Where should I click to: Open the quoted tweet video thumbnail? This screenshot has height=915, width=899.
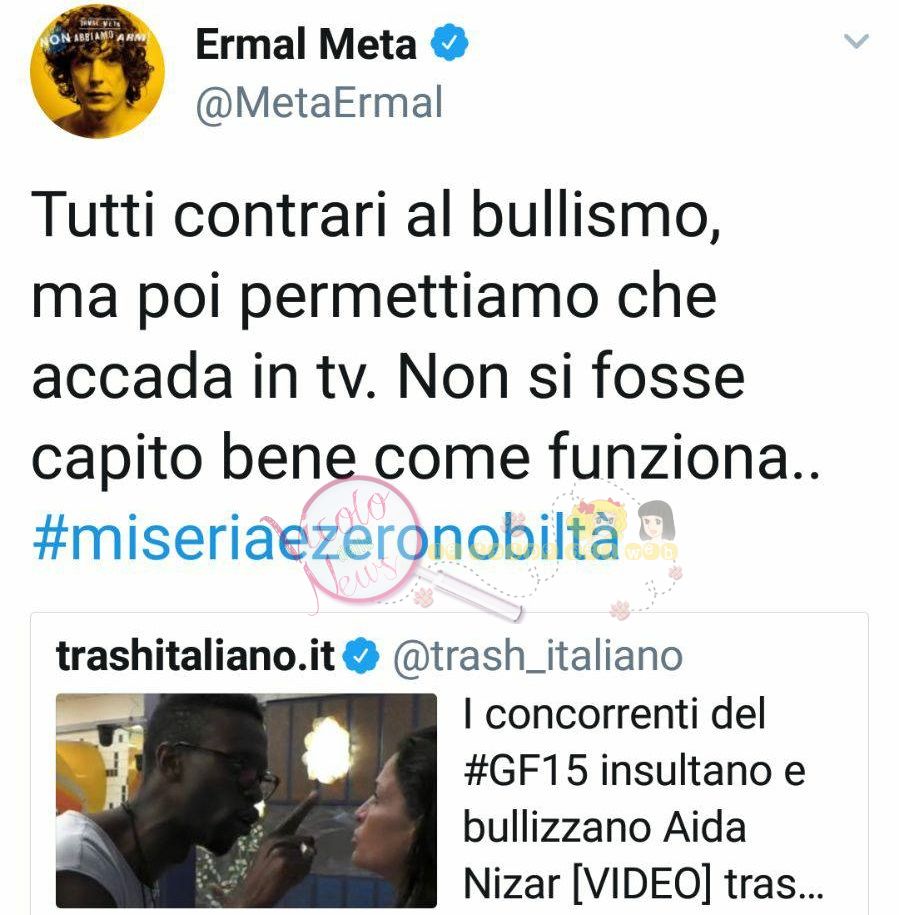246,800
